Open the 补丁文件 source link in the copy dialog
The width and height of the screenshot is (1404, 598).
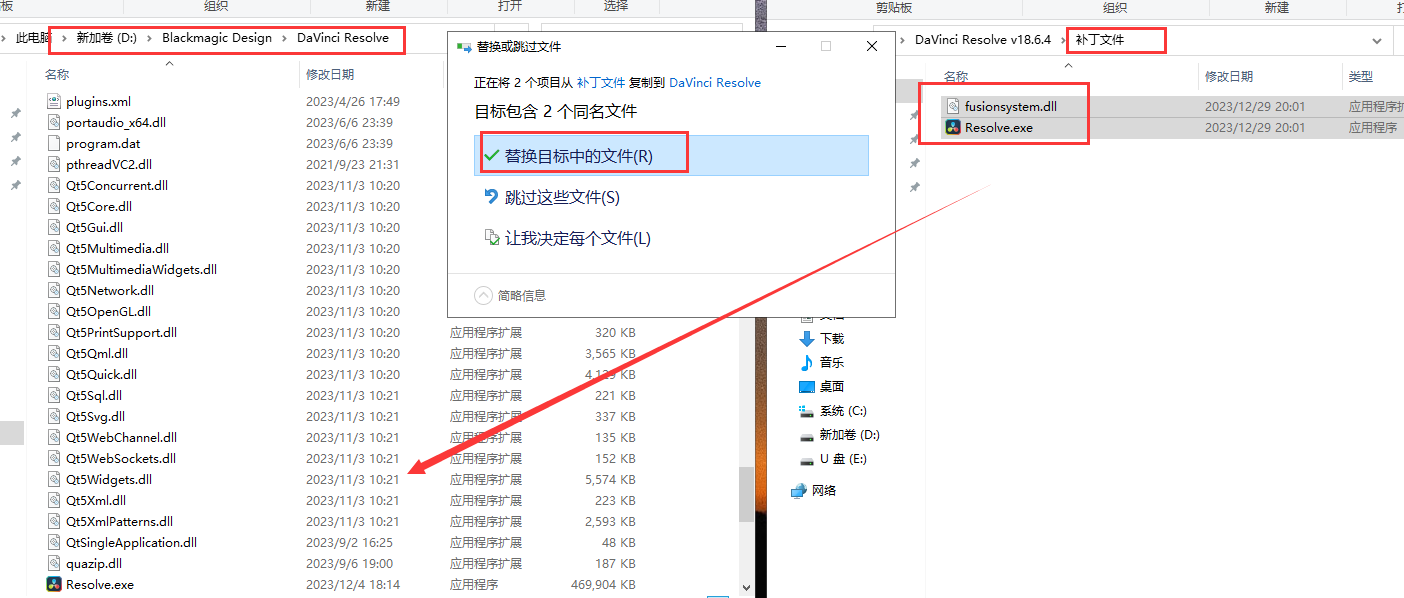(601, 83)
